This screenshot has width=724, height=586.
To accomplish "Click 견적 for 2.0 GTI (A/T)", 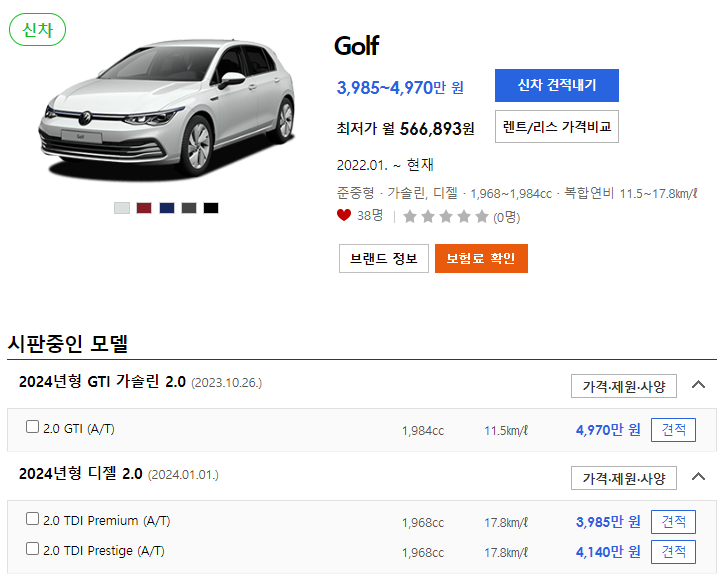I will pos(673,430).
